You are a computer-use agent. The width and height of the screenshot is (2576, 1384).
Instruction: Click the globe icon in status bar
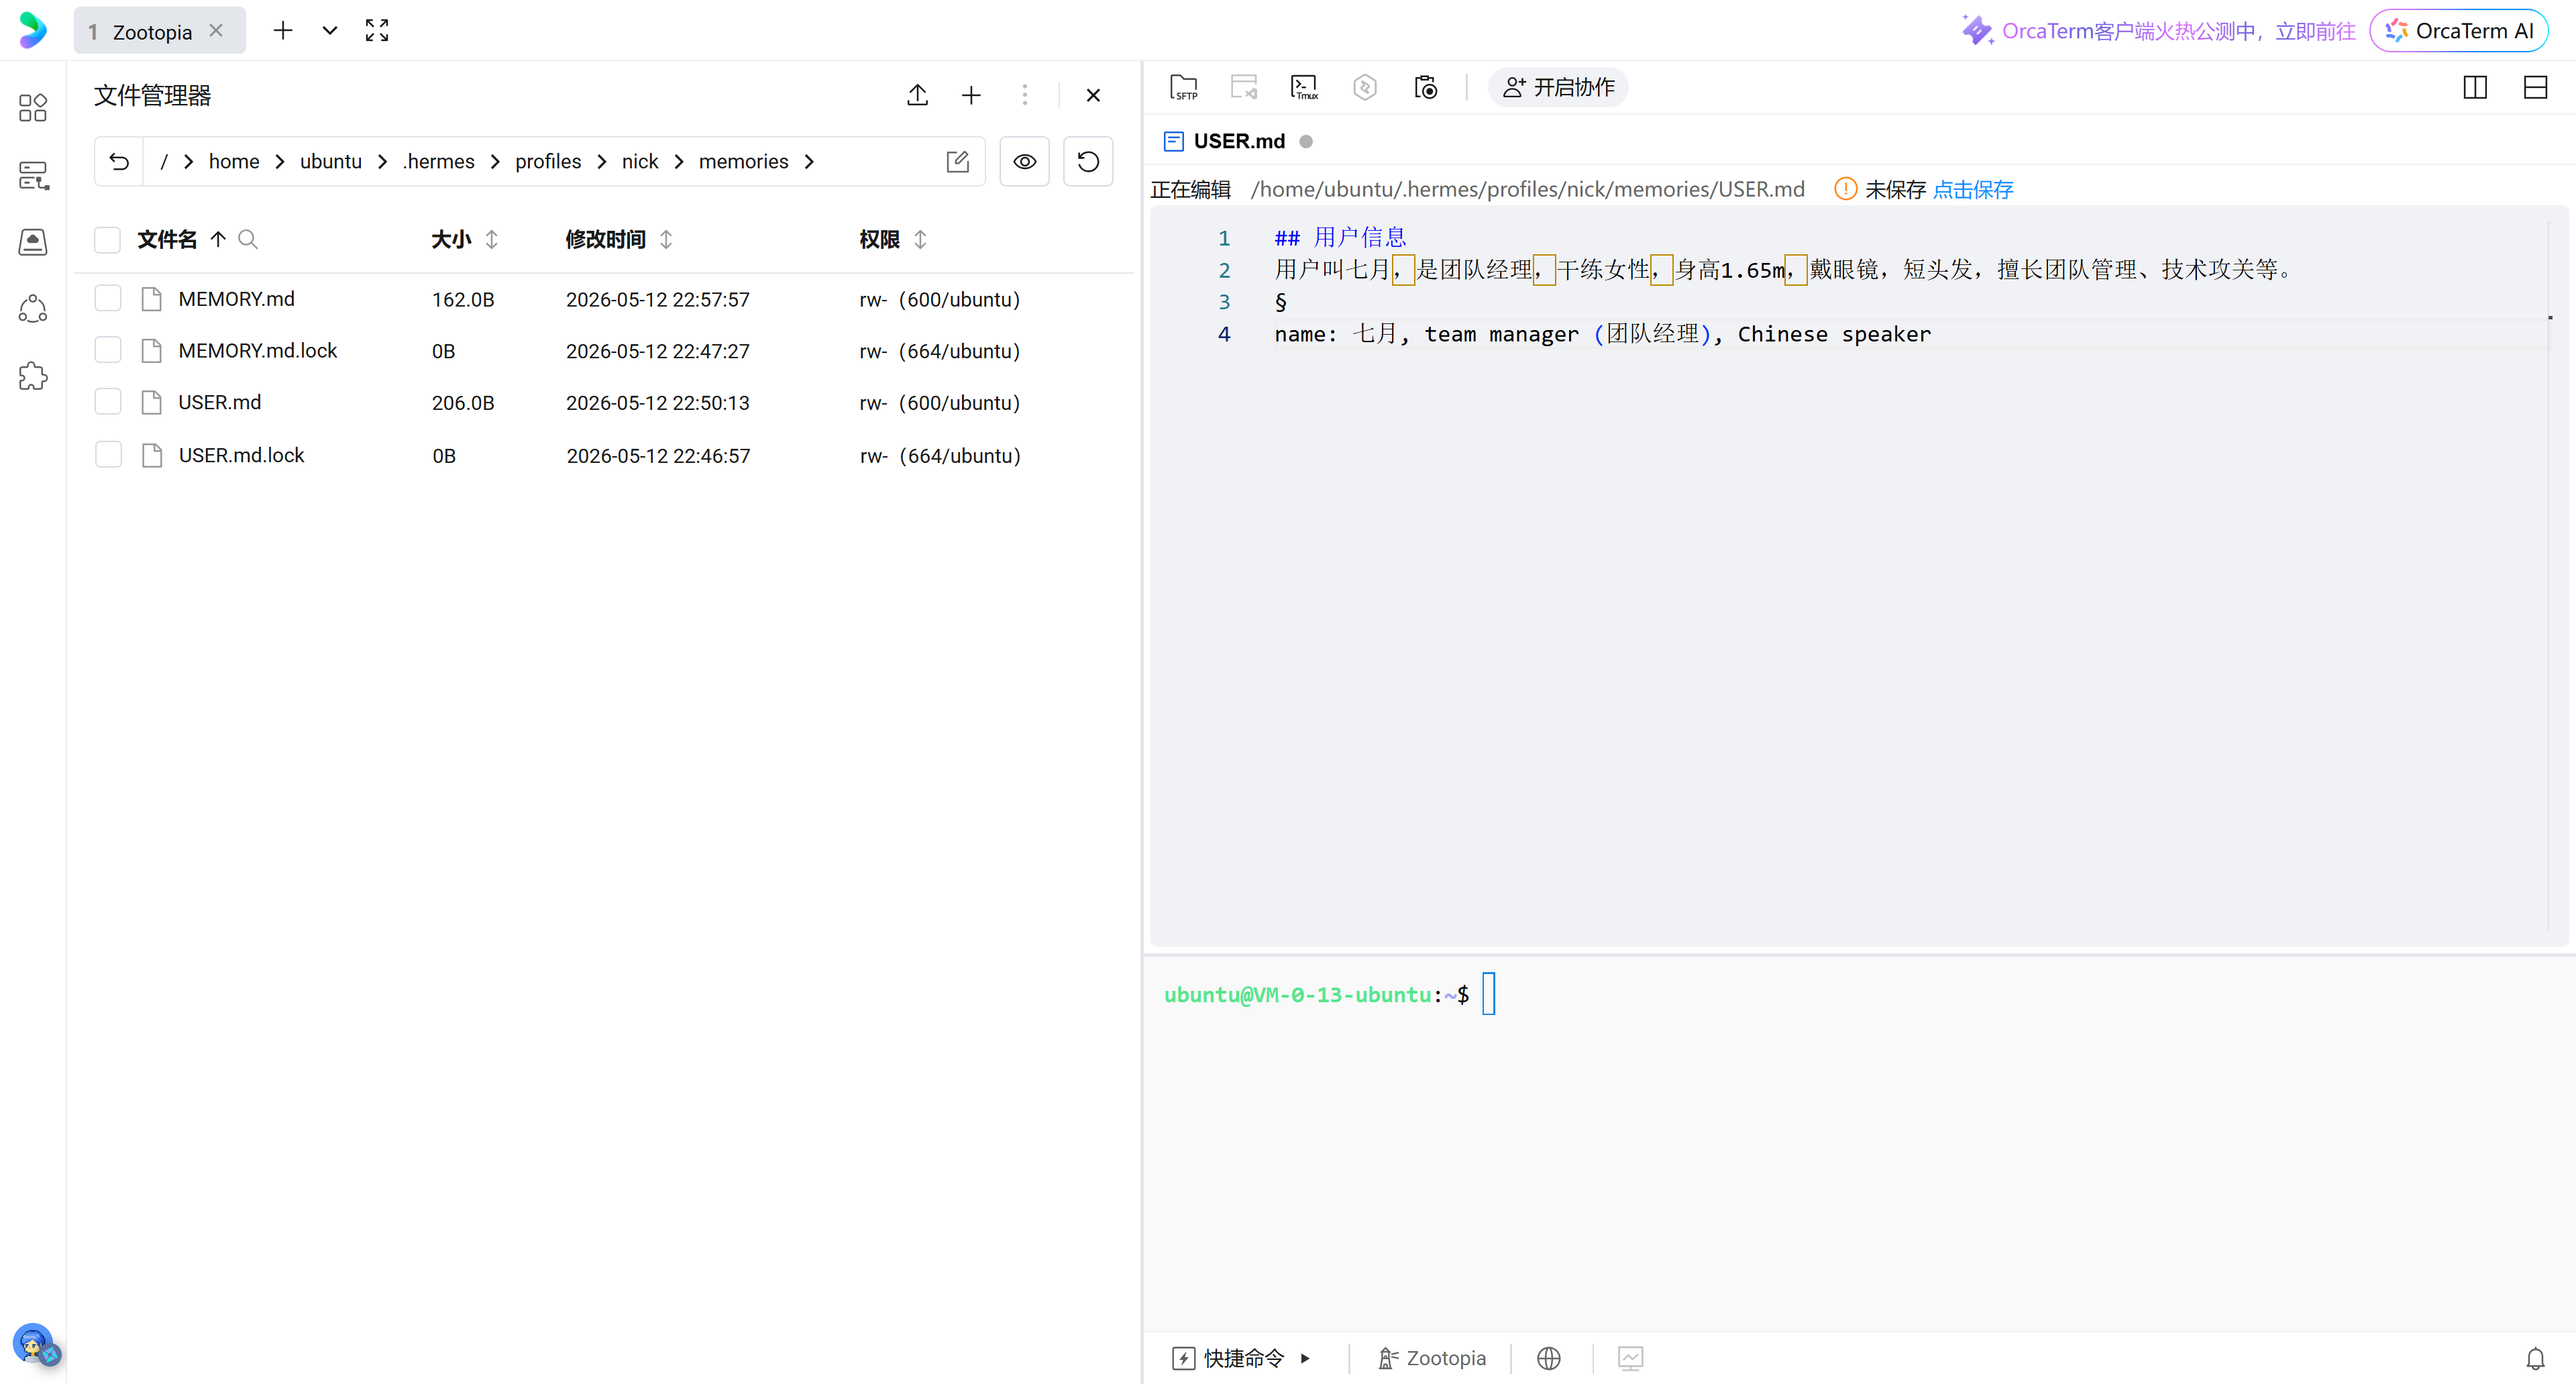tap(1549, 1358)
